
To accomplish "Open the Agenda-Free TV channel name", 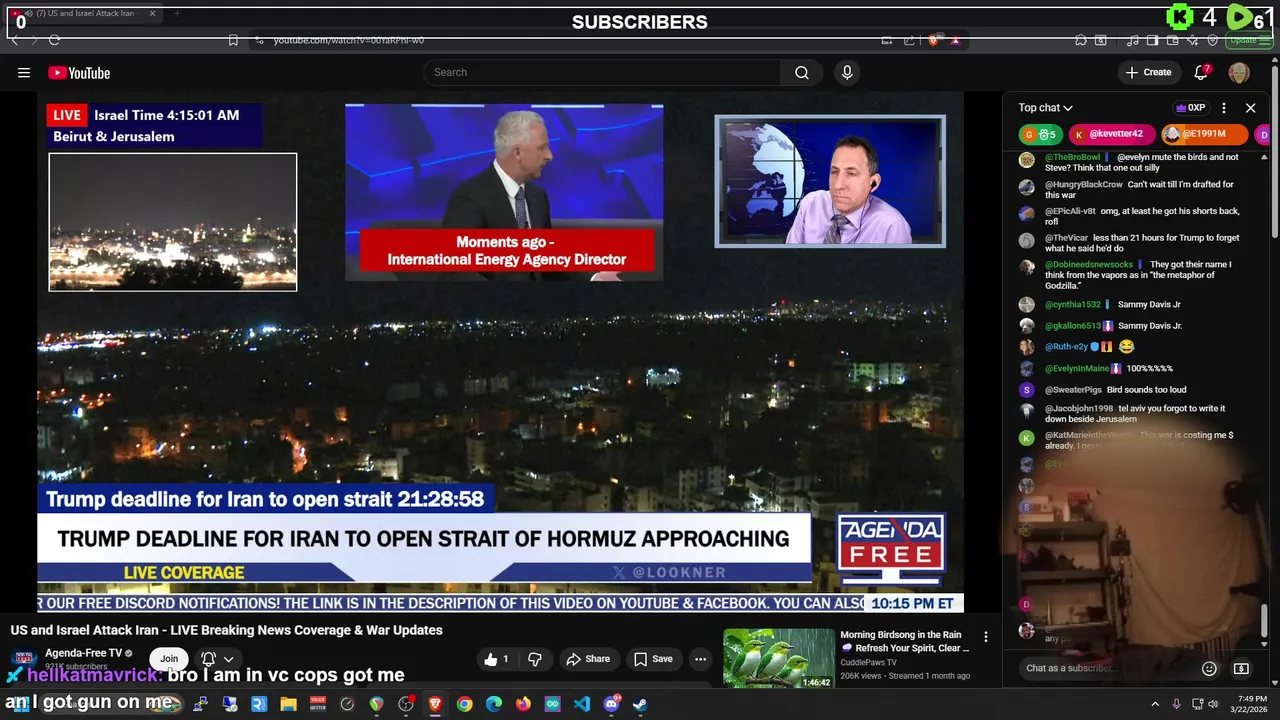I will coord(83,653).
